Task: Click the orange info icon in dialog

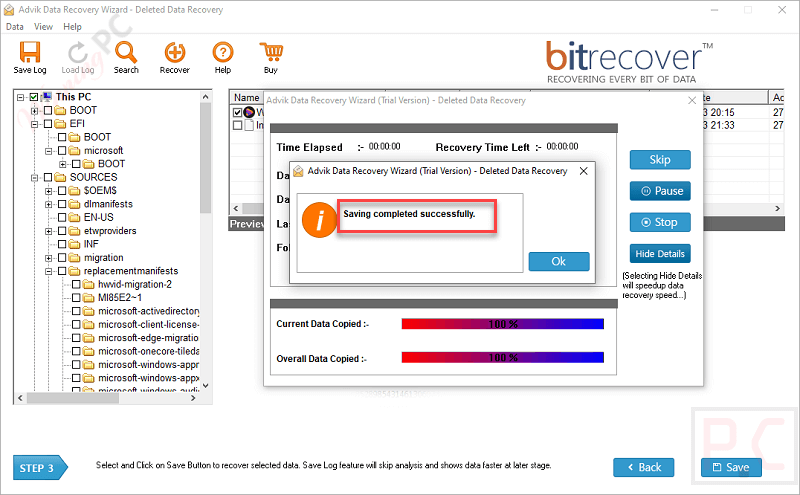Action: tap(319, 220)
